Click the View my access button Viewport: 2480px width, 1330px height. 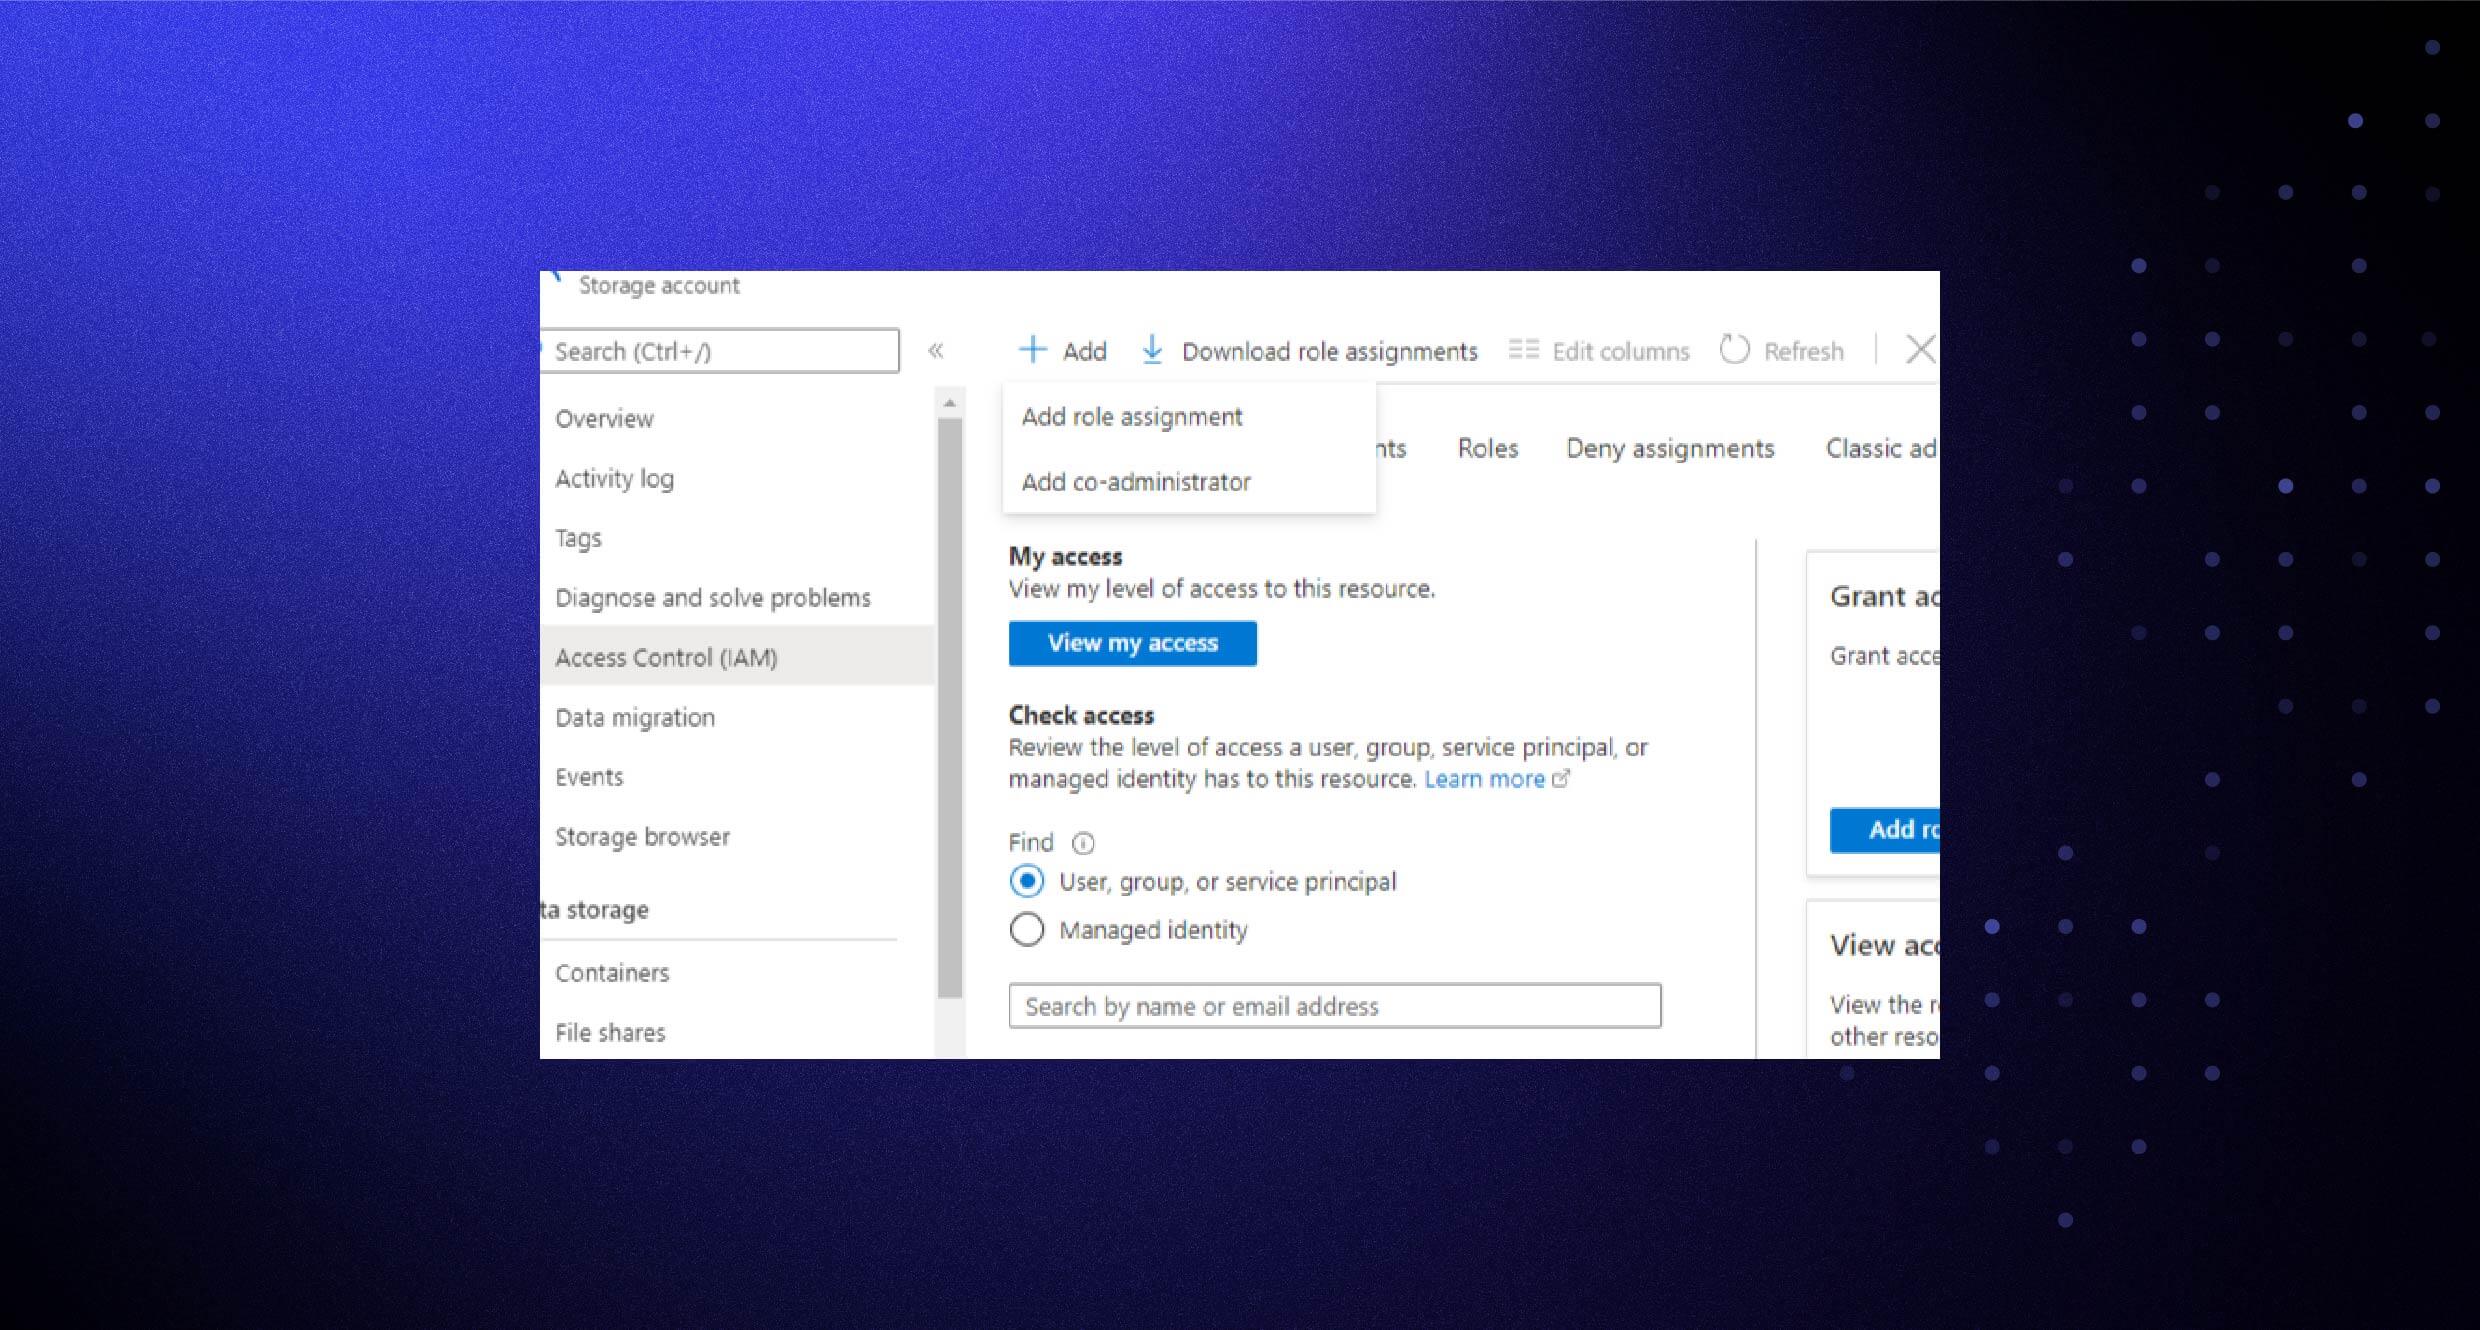(x=1133, y=641)
